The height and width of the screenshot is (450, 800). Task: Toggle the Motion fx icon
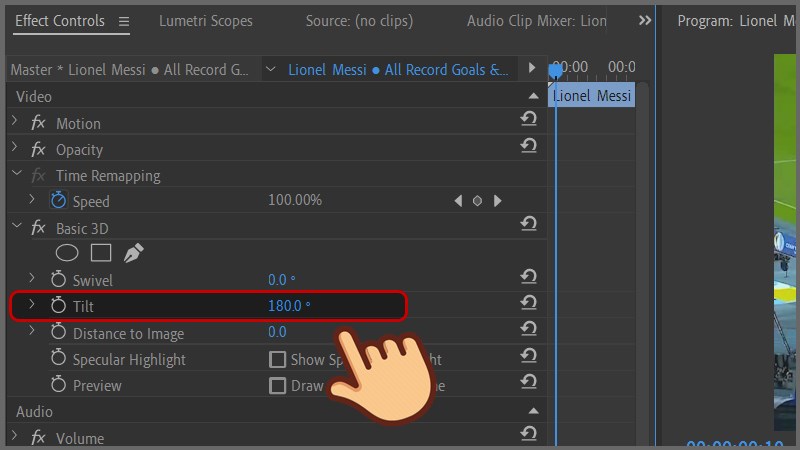pyautogui.click(x=38, y=122)
